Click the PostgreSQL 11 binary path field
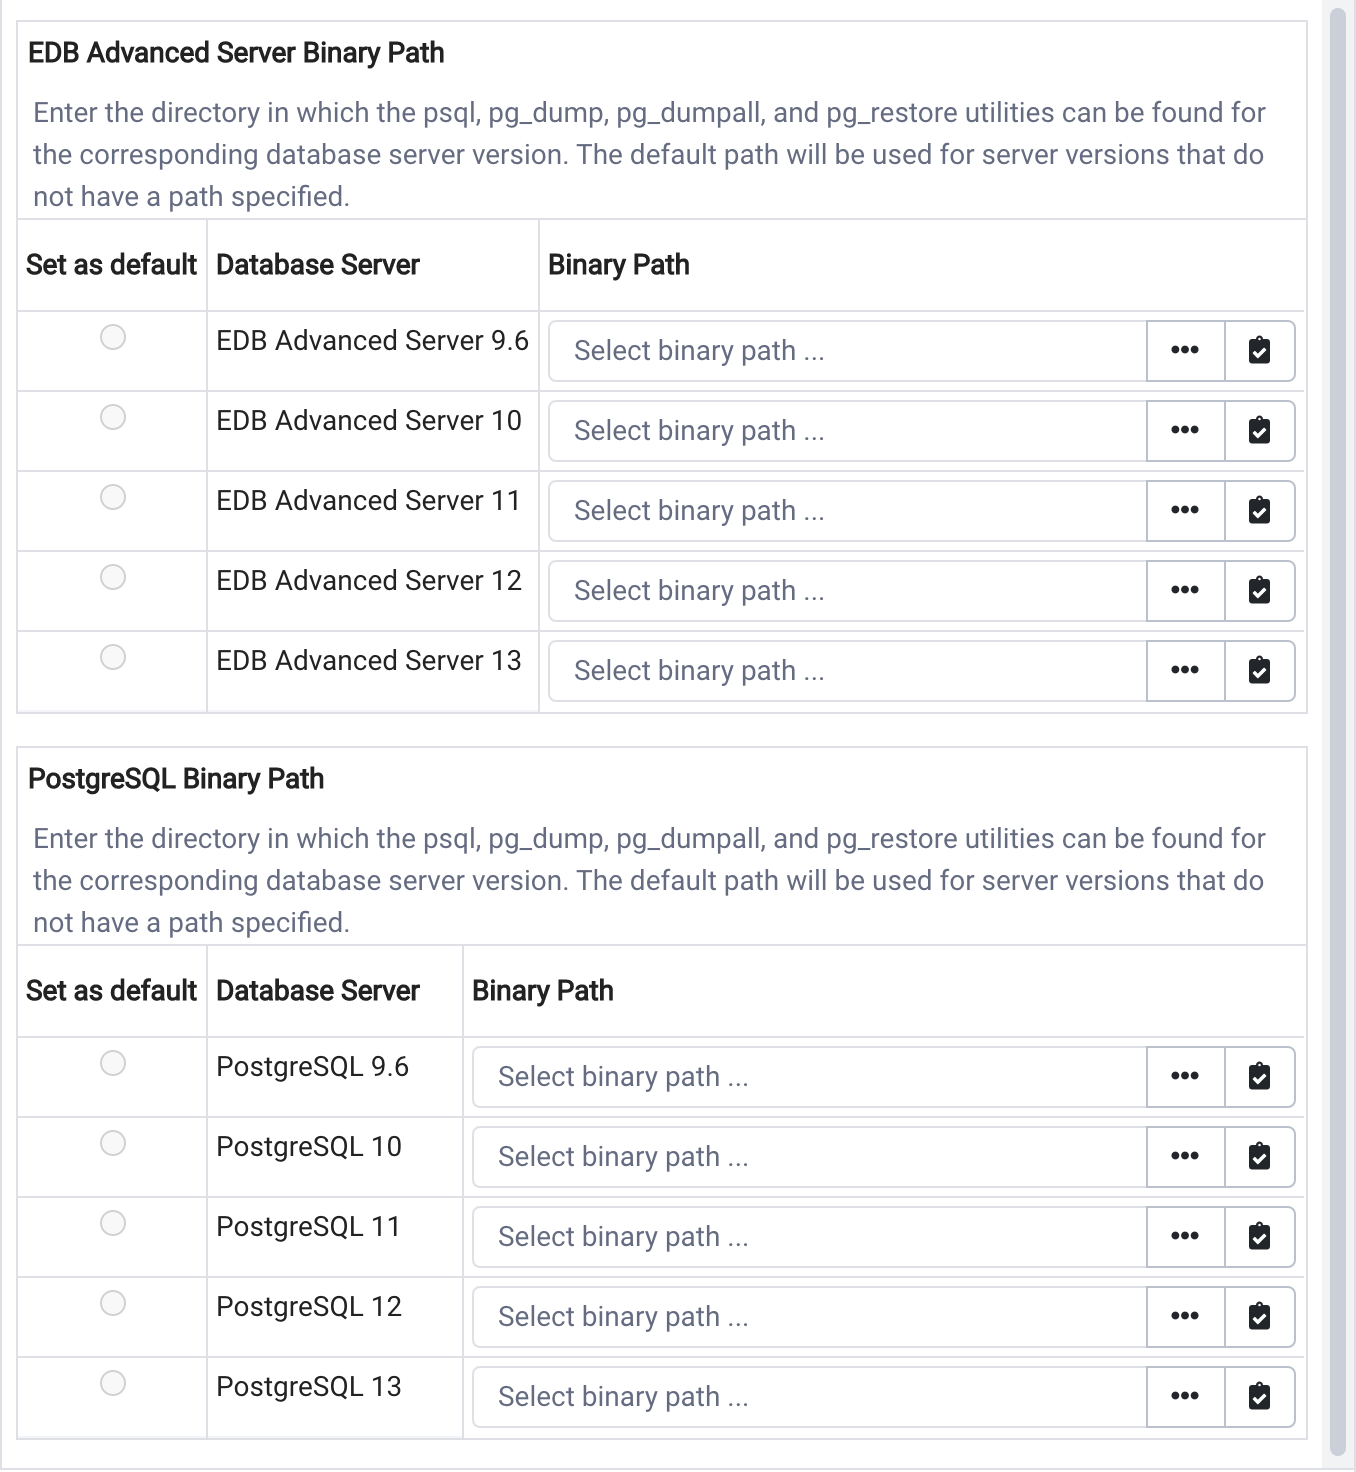The image size is (1356, 1472). [808, 1236]
